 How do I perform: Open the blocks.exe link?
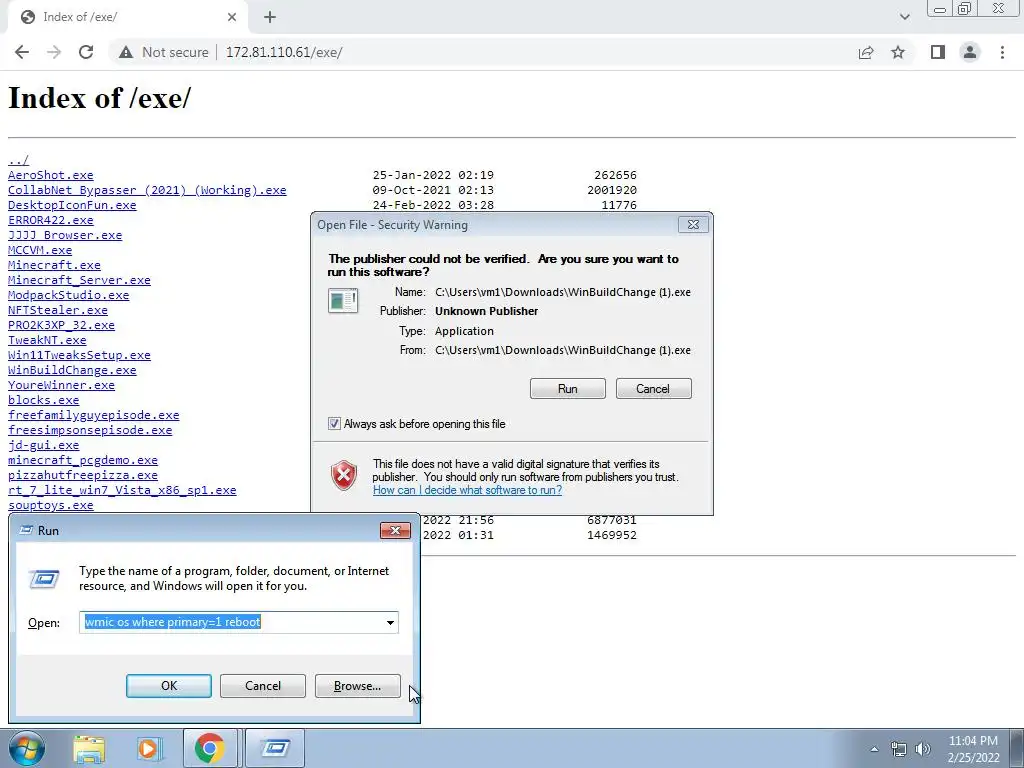click(x=44, y=400)
